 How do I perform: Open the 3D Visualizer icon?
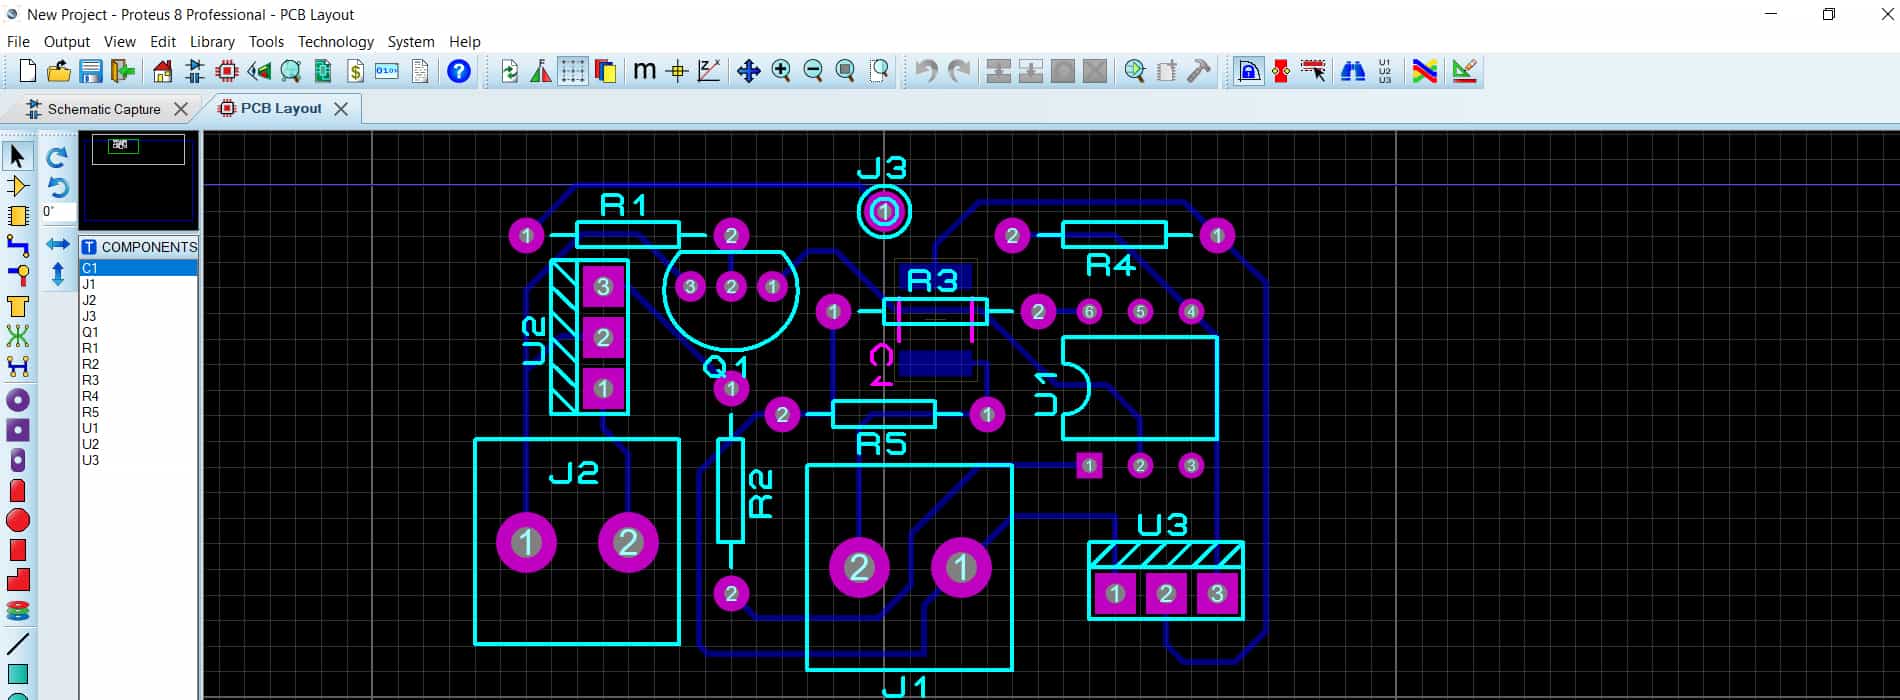click(259, 71)
